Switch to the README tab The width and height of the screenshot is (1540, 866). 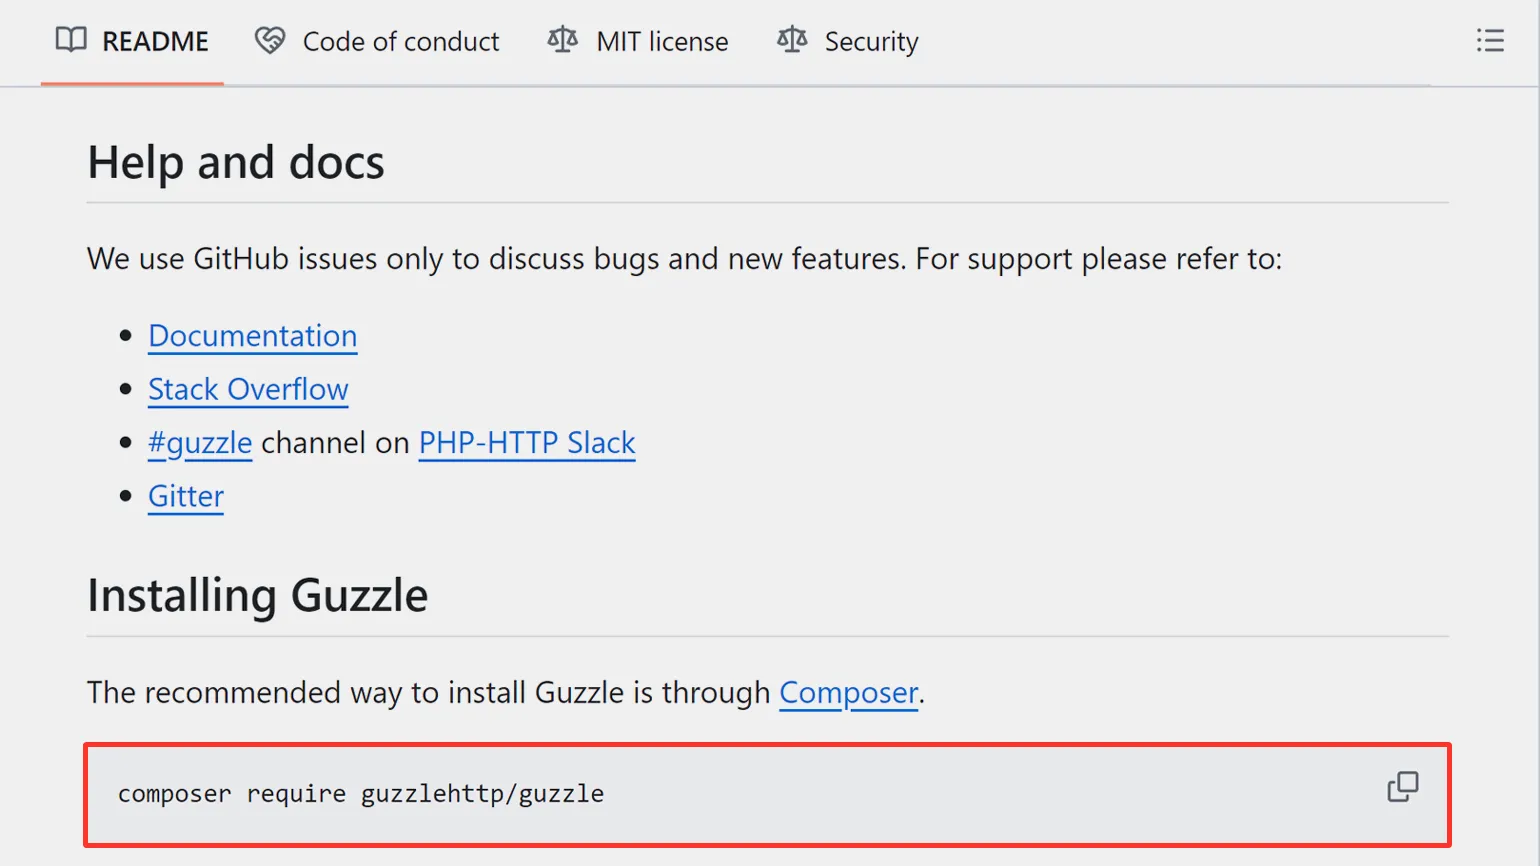pyautogui.click(x=155, y=41)
